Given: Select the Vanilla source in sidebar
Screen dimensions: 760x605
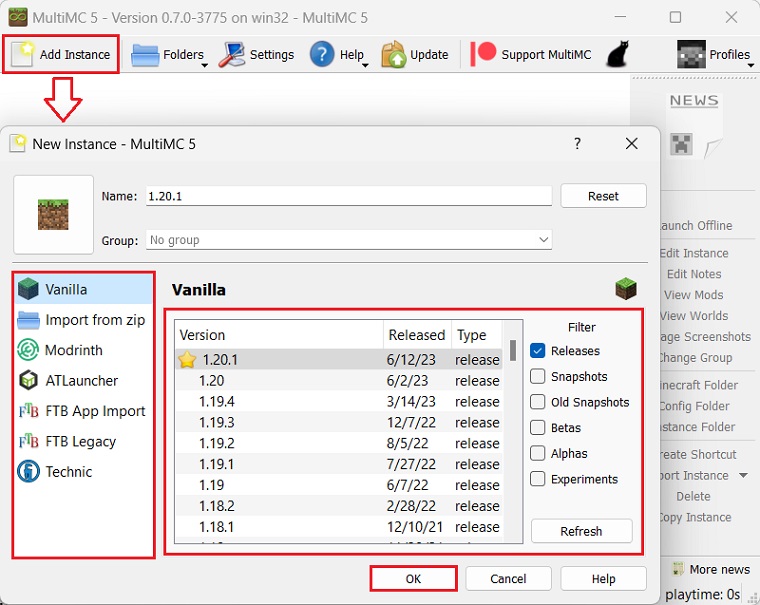Looking at the screenshot, I should pyautogui.click(x=83, y=289).
